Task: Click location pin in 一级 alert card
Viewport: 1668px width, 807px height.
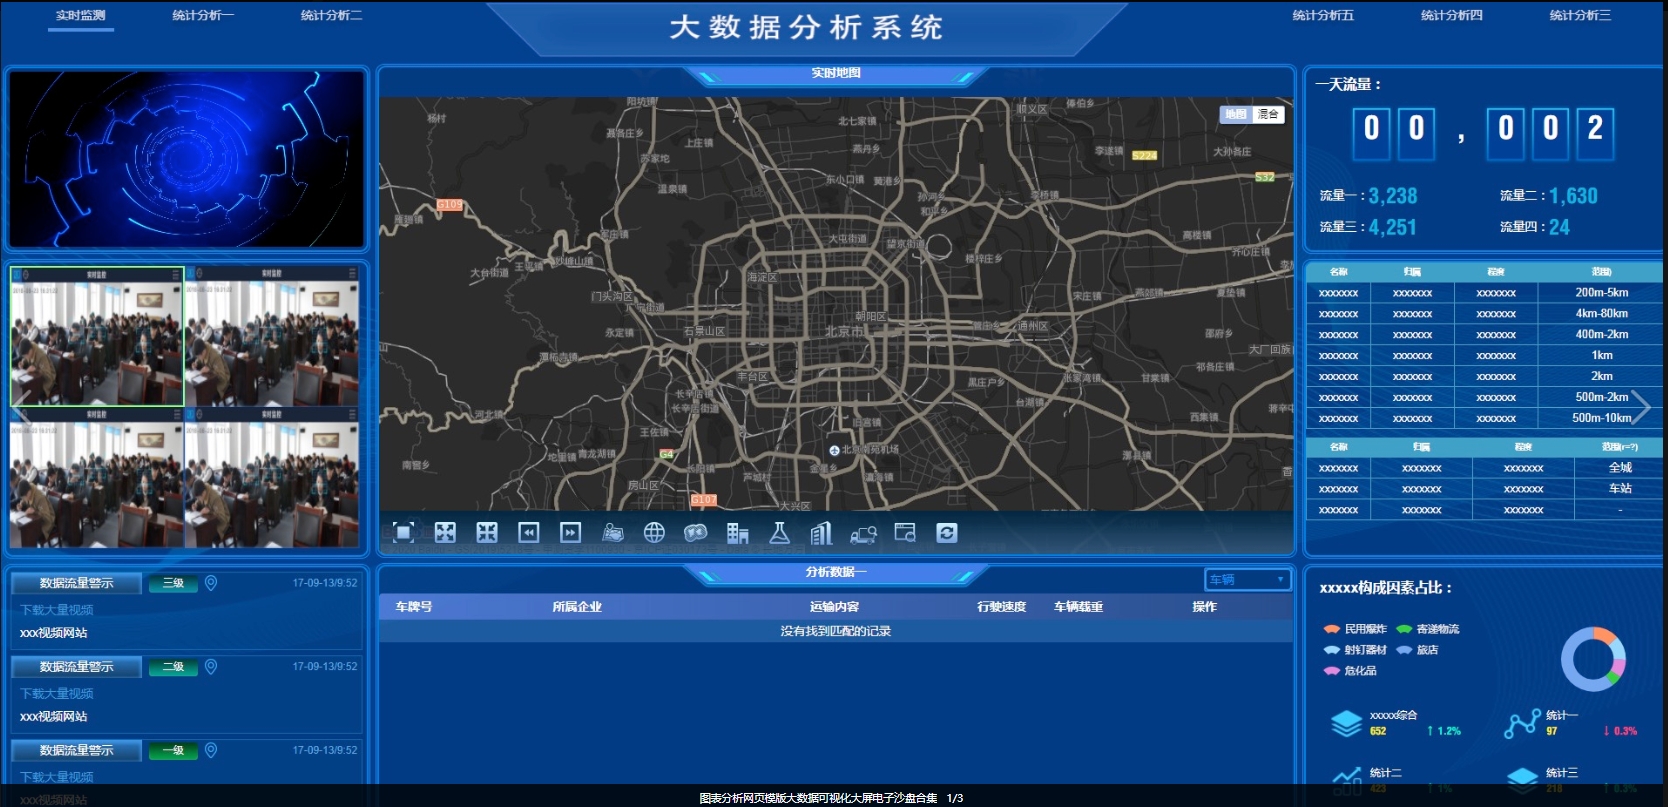Action: tap(211, 750)
